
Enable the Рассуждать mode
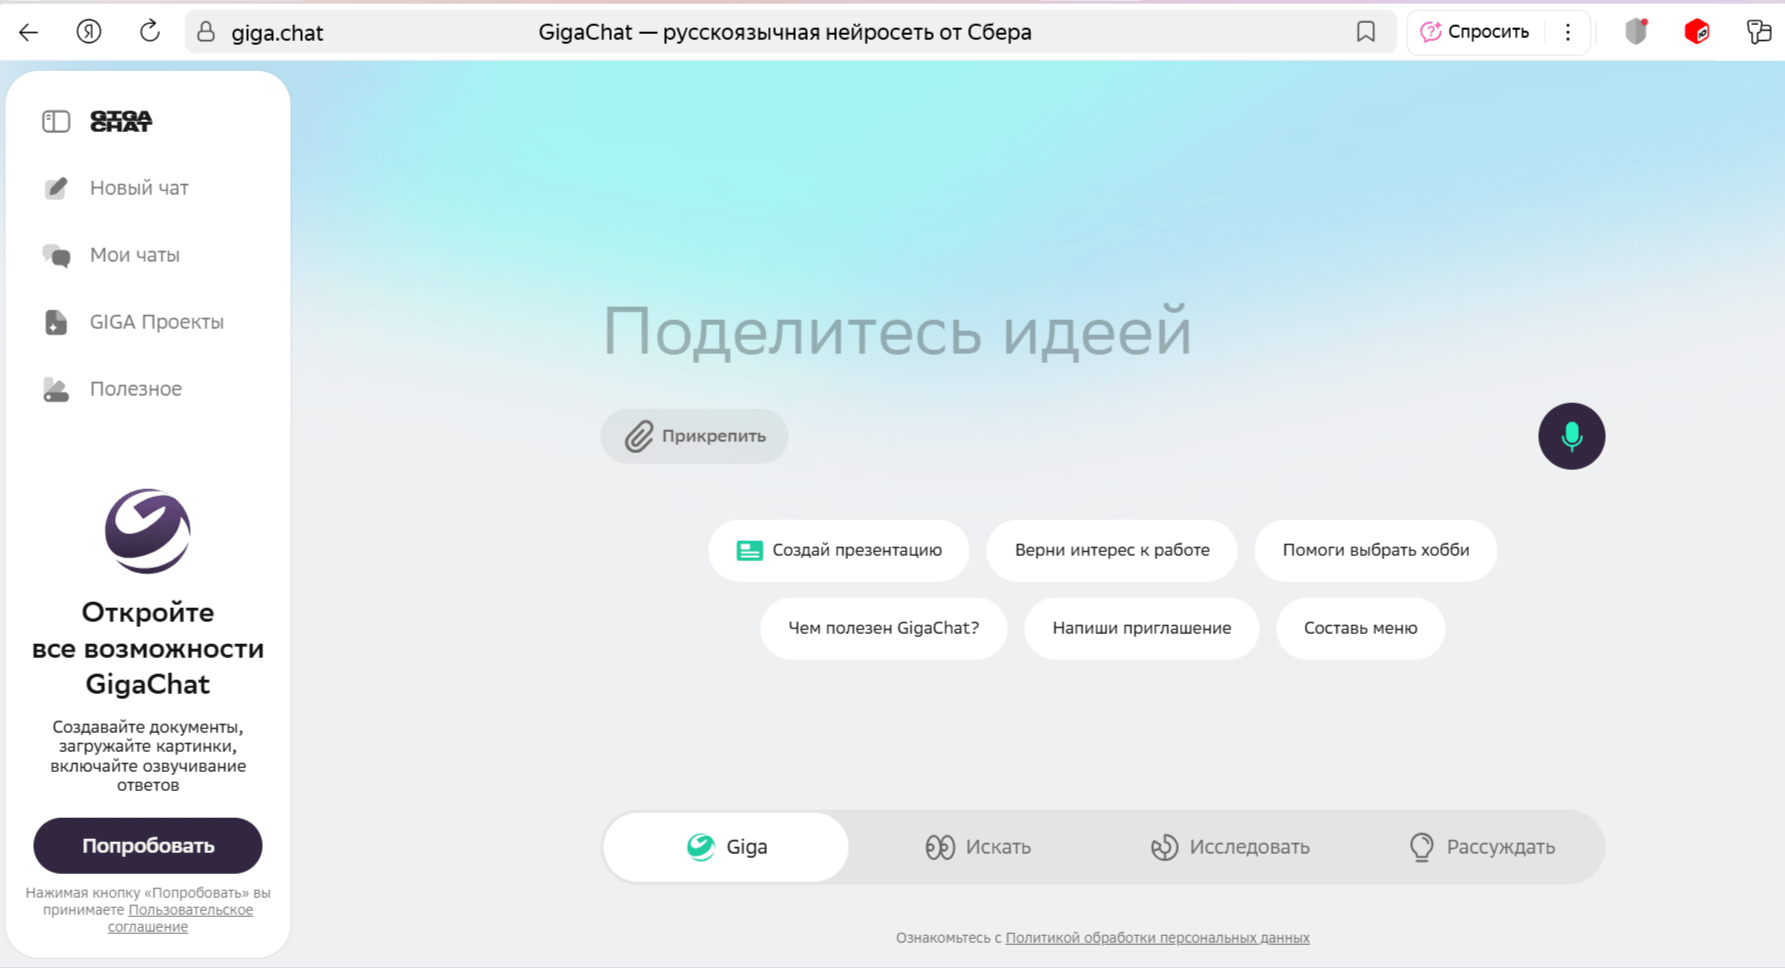[x=1481, y=847]
